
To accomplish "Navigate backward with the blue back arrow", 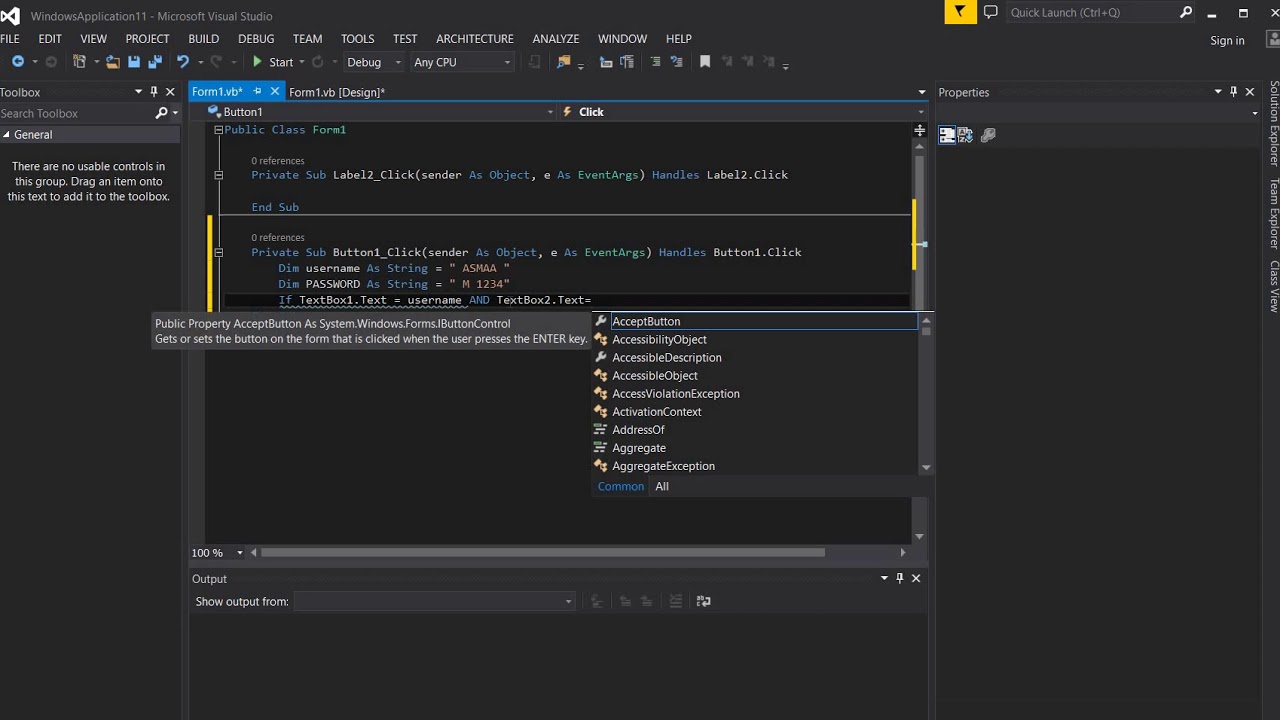I will [x=17, y=62].
